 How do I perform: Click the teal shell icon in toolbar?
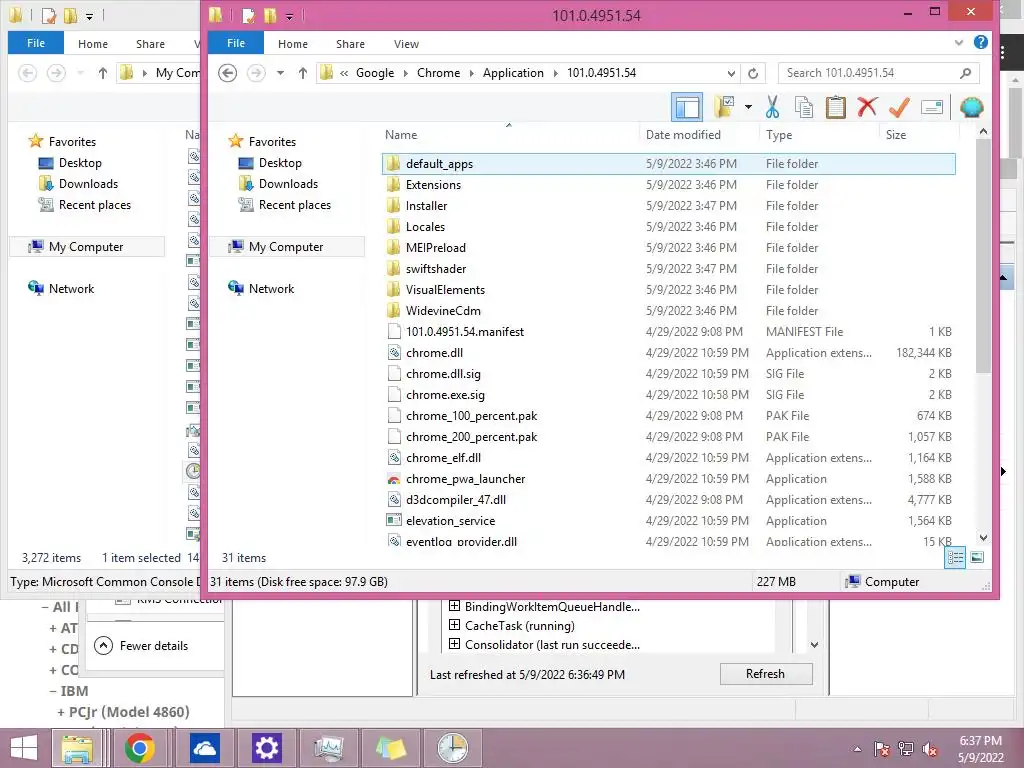click(971, 107)
